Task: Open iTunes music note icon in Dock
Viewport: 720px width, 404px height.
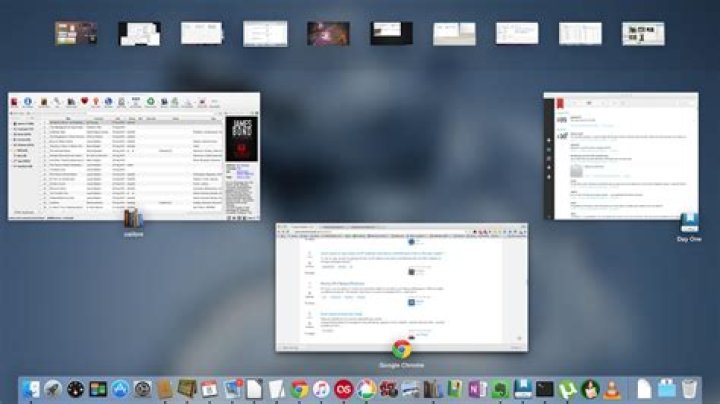Action: pyautogui.click(x=321, y=389)
